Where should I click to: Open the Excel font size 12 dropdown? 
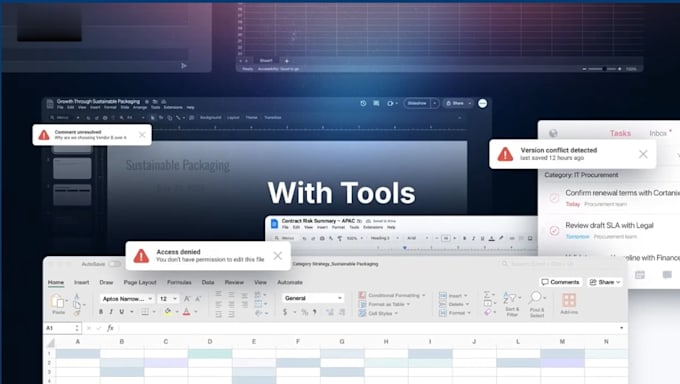(168, 299)
